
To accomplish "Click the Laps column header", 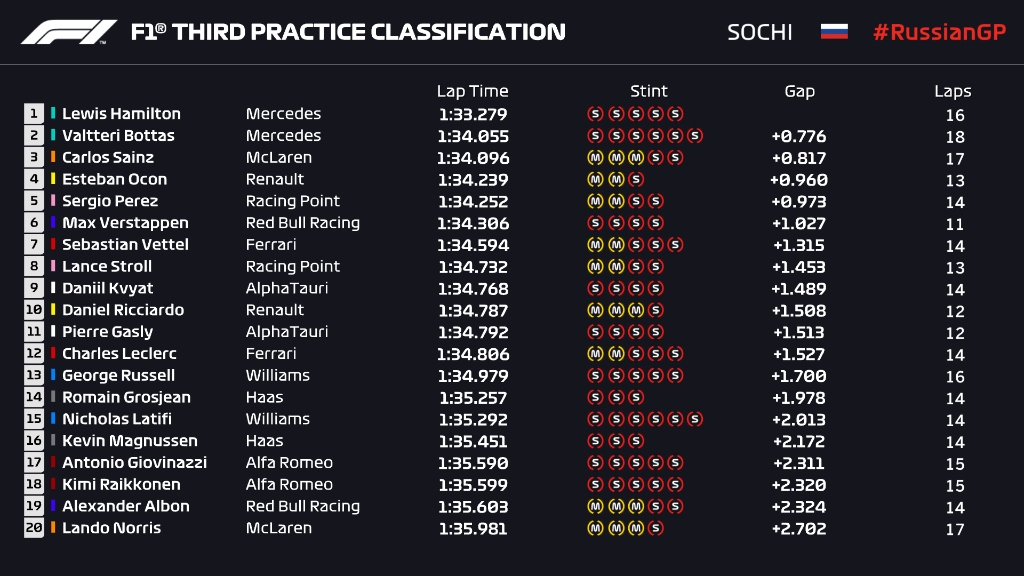I will tap(953, 91).
